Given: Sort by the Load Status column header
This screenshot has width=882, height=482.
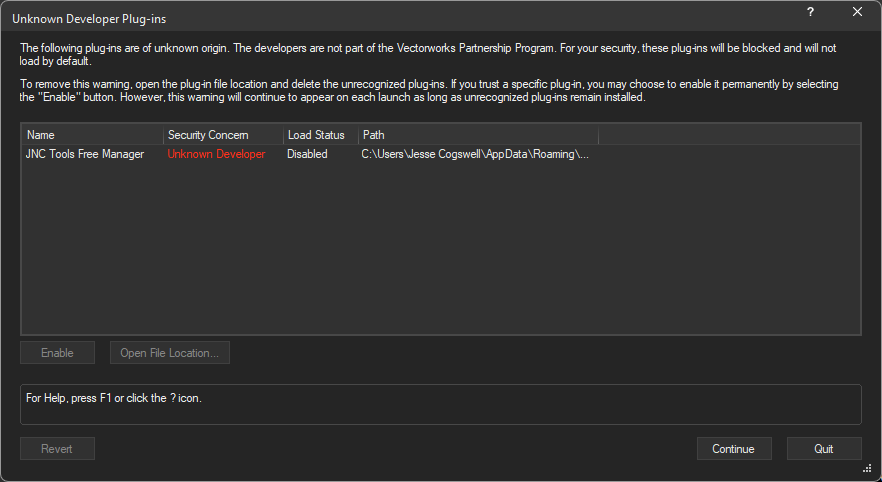Looking at the screenshot, I should (316, 135).
